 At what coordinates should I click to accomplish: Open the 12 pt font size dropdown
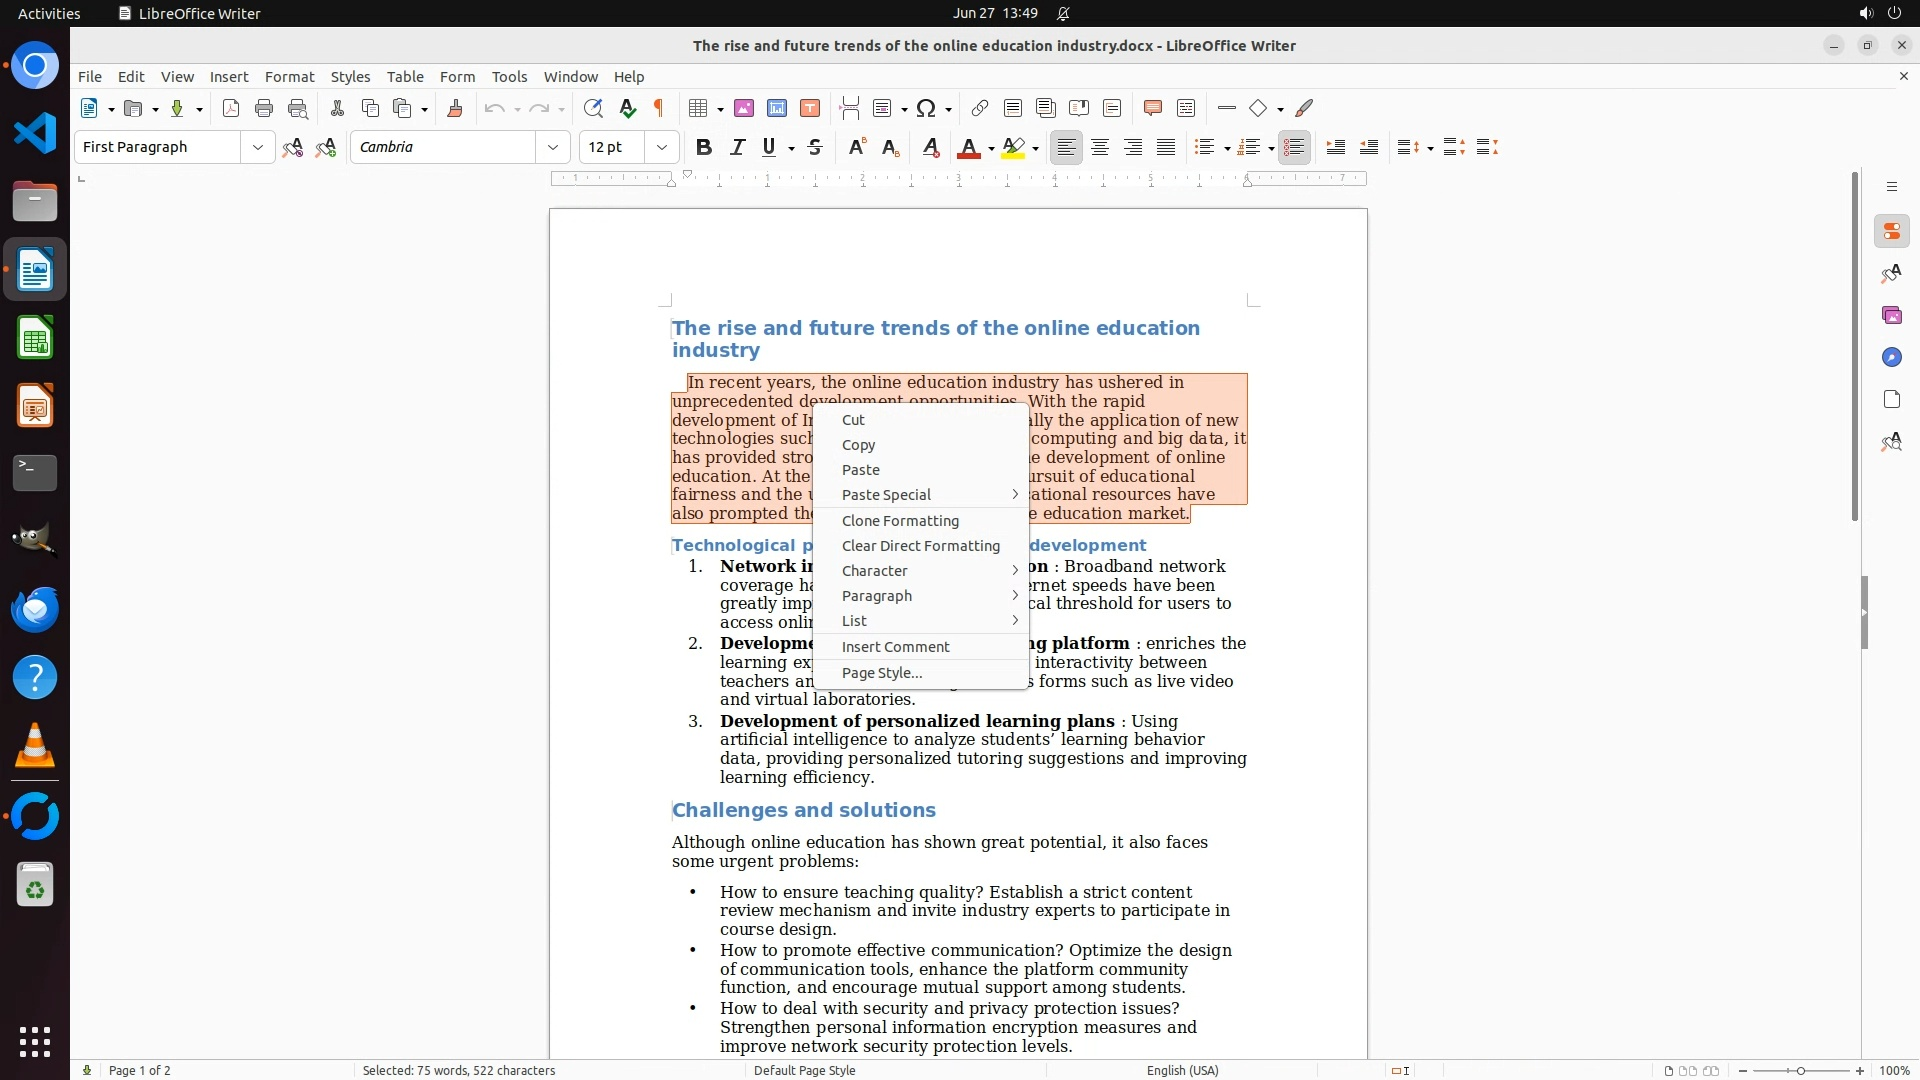[x=661, y=148]
